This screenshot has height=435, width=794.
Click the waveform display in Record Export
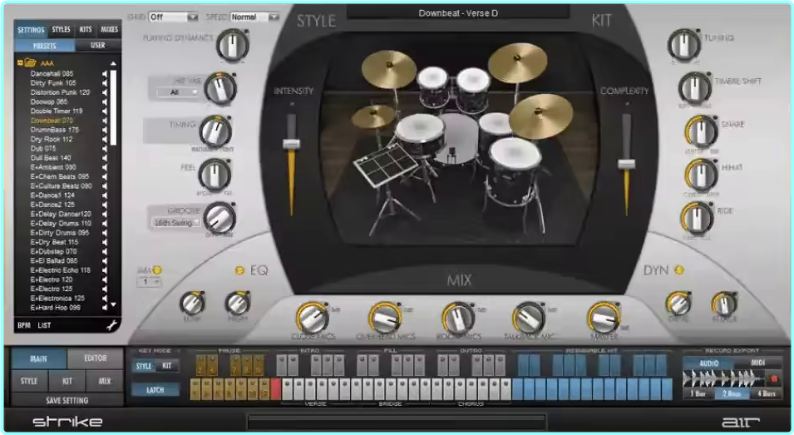click(724, 379)
